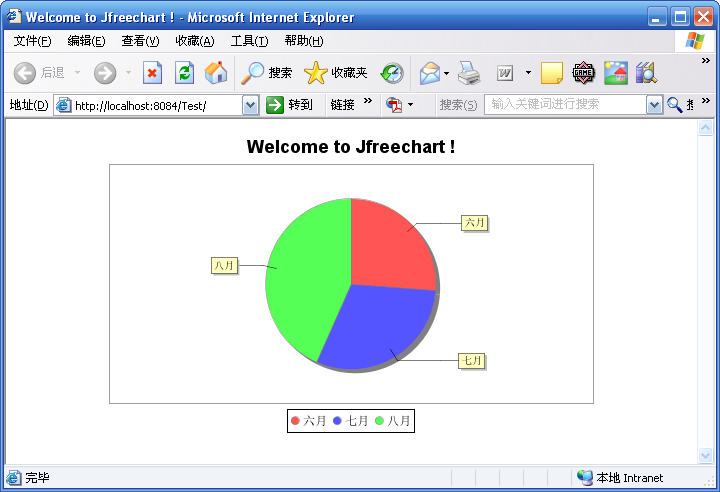This screenshot has width=720, height=492.
Task: Click the scrollbar down arrow
Action: (705, 455)
